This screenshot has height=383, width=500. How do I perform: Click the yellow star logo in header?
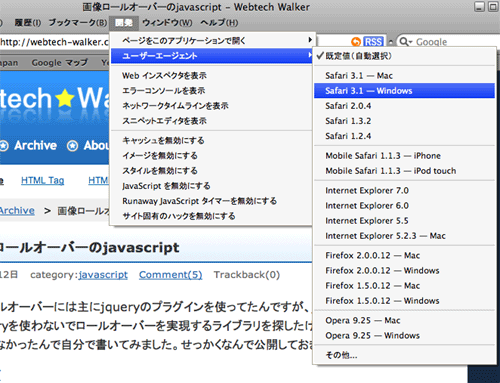coord(64,99)
